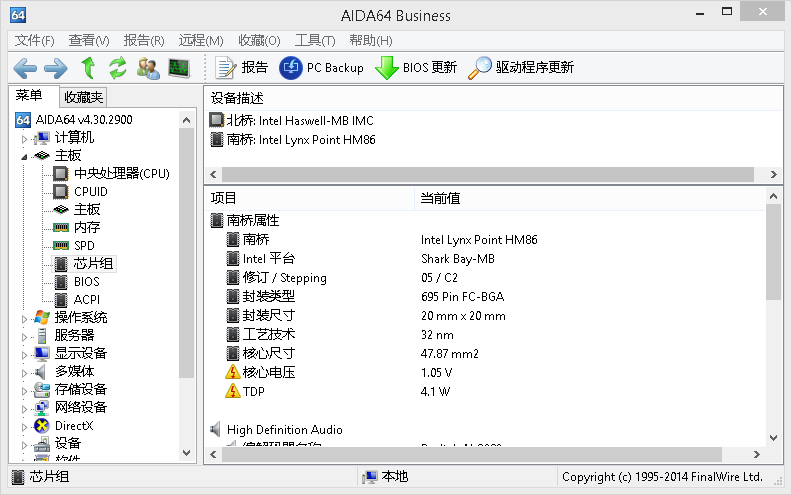Click the BIOS 更新 download button
Image resolution: width=792 pixels, height=495 pixels.
coord(415,68)
